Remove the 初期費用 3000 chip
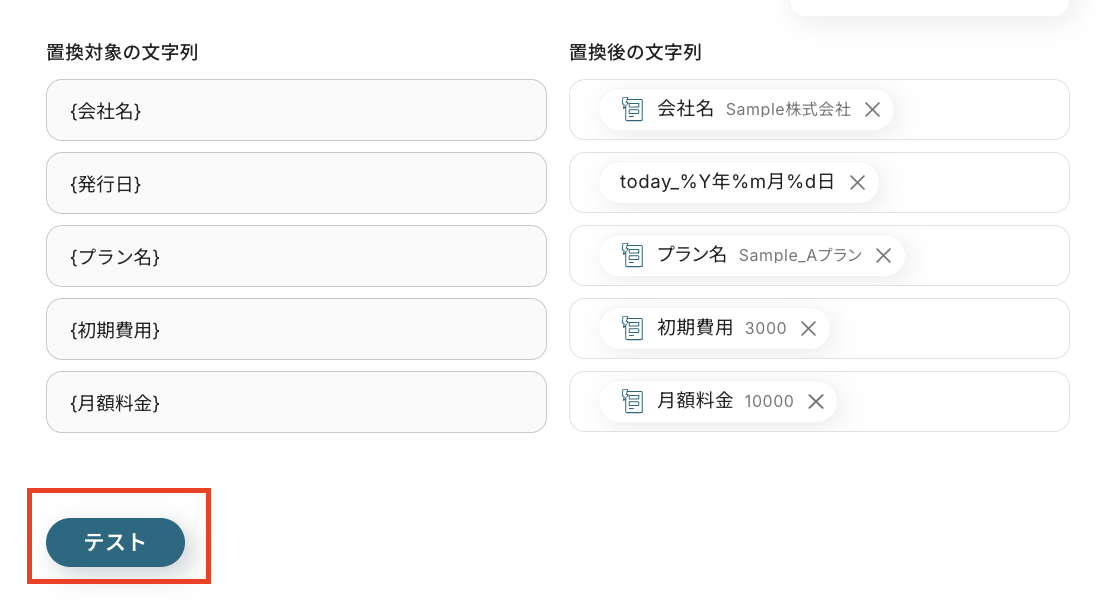The width and height of the screenshot is (1110, 604). tap(809, 328)
